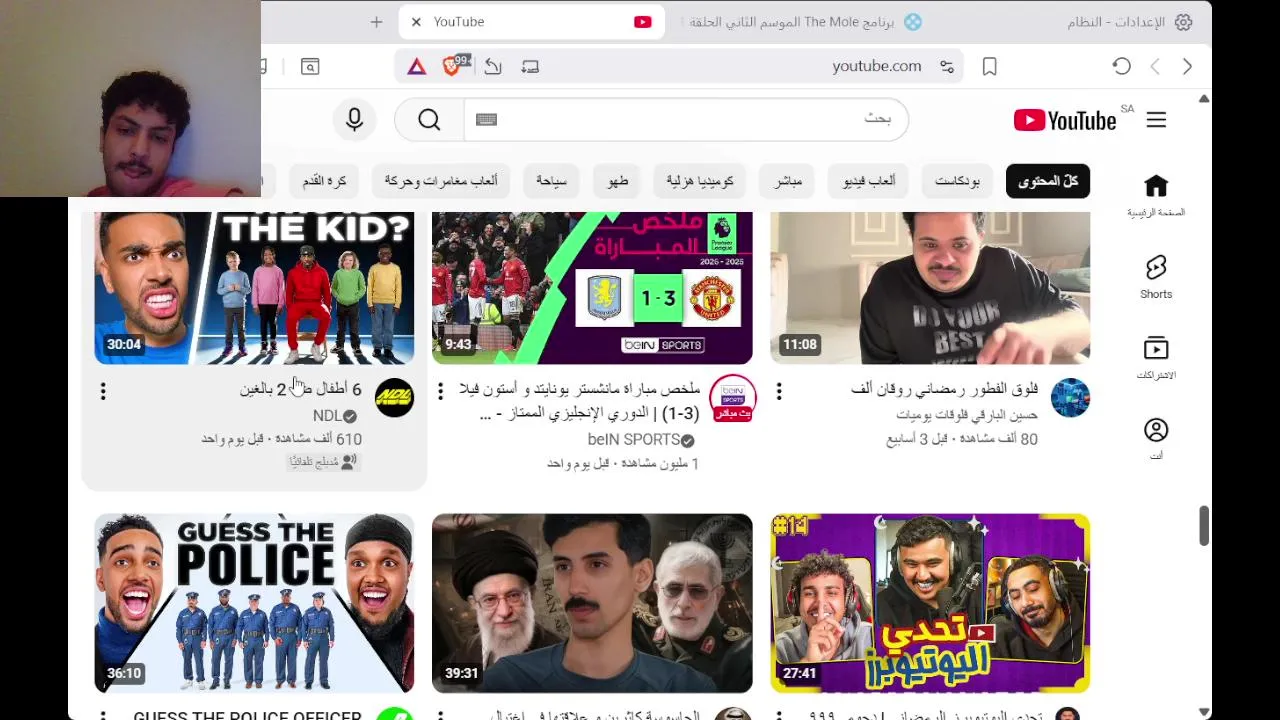Click channel name حسين البارقي فلوقات يوميات
This screenshot has height=720, width=1280.
click(967, 414)
